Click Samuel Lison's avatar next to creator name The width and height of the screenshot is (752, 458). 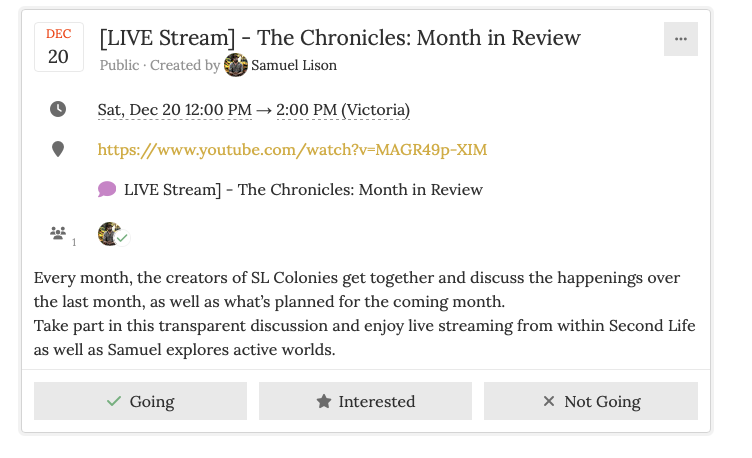[236, 66]
